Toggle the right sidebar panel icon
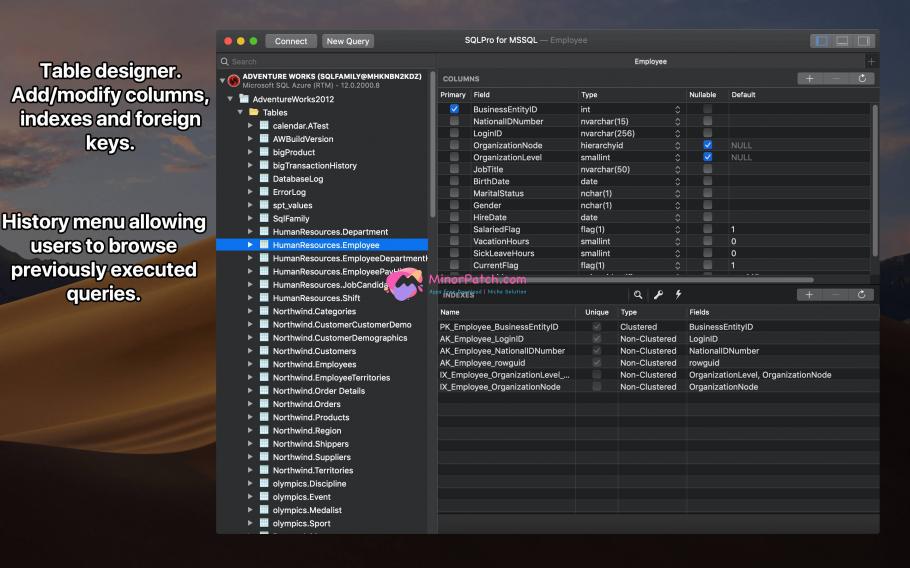Image resolution: width=910 pixels, height=568 pixels. tap(864, 41)
